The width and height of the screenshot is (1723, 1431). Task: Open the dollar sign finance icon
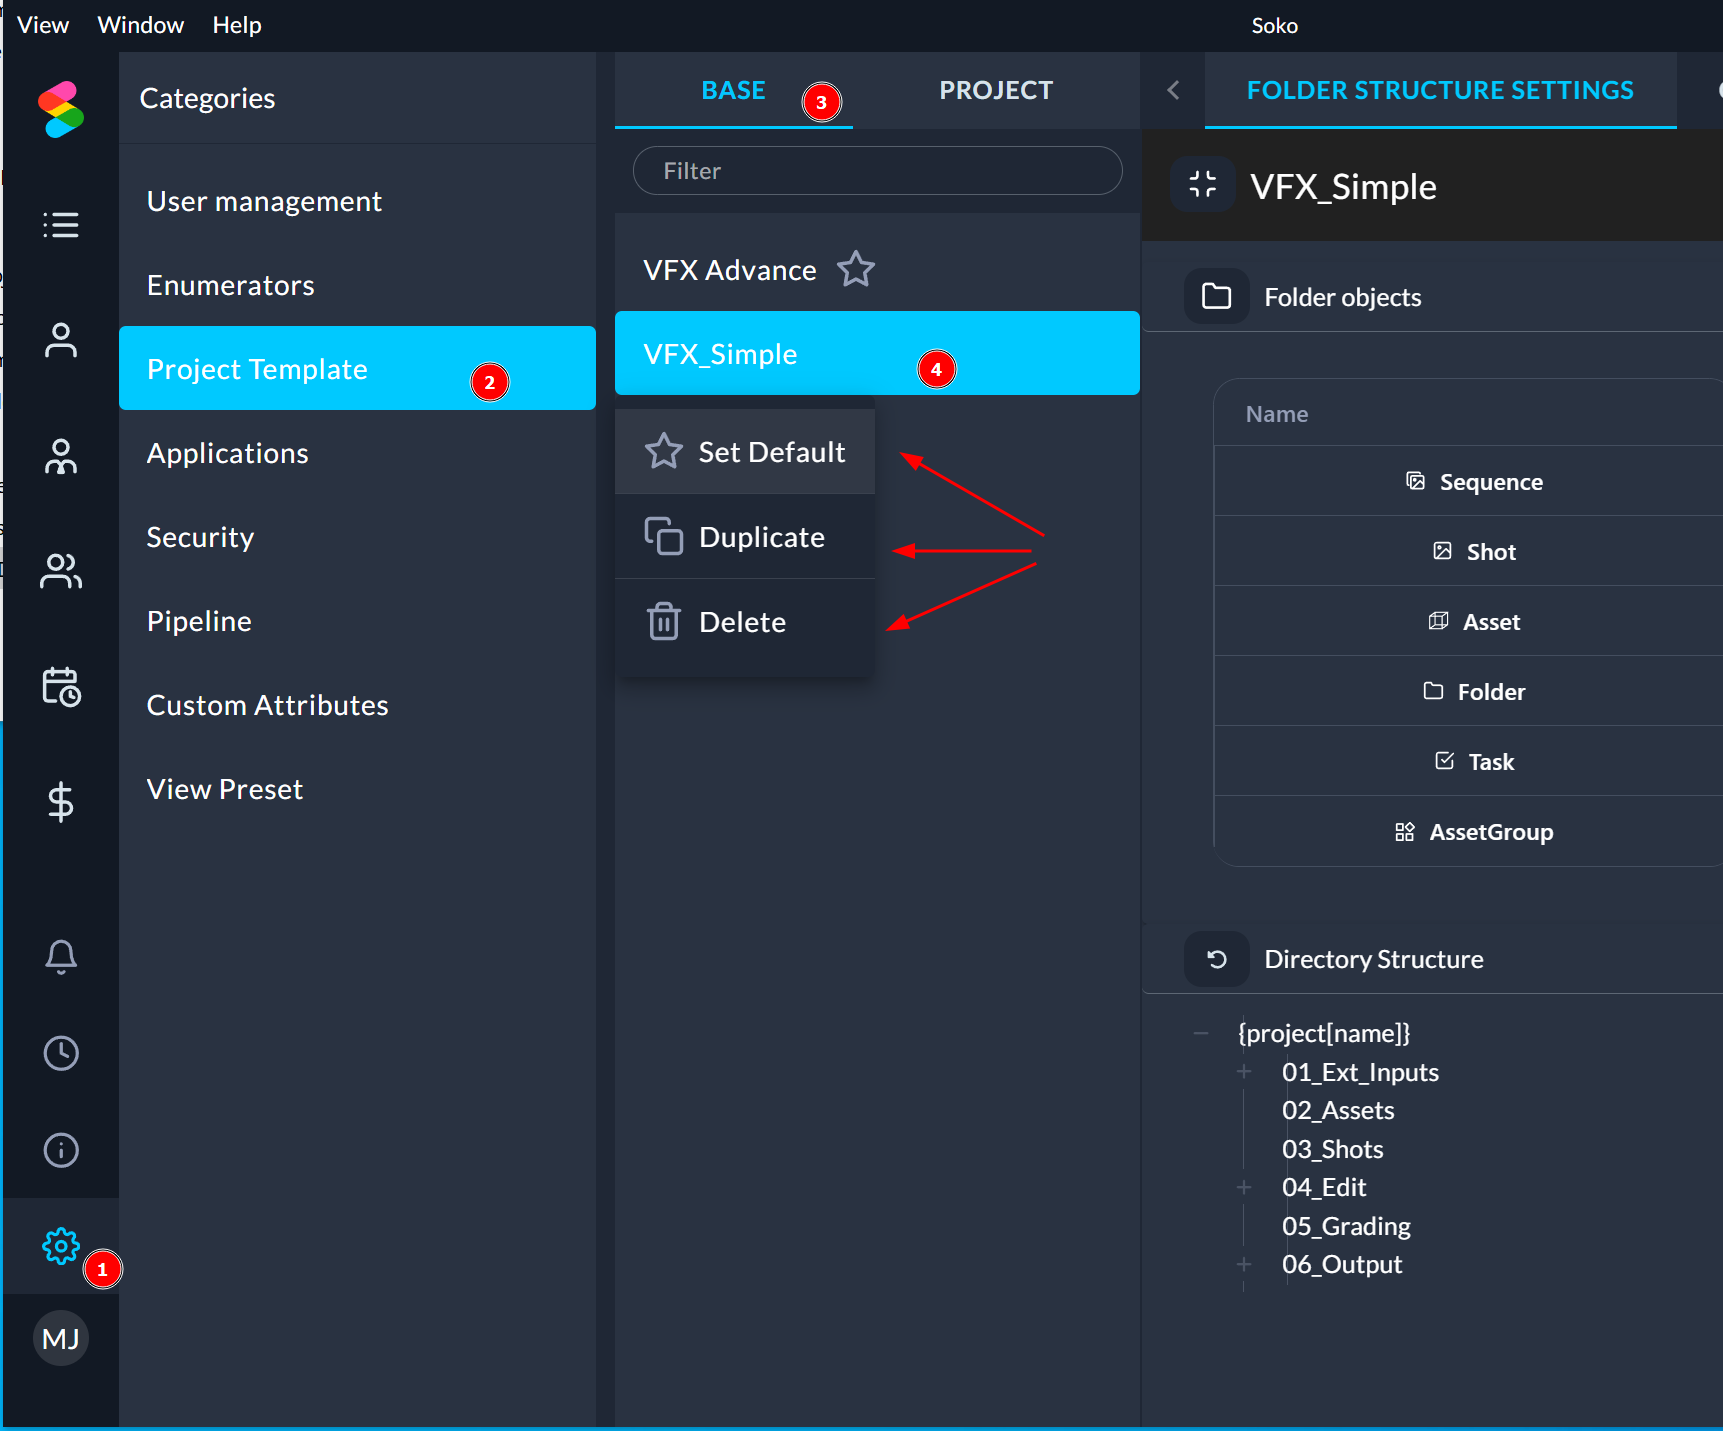pyautogui.click(x=61, y=802)
